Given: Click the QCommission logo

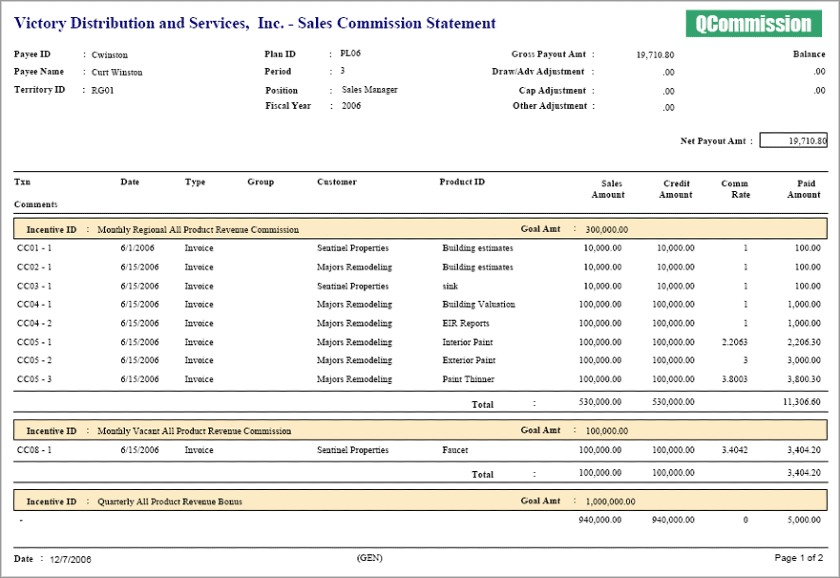Looking at the screenshot, I should click(x=753, y=24).
